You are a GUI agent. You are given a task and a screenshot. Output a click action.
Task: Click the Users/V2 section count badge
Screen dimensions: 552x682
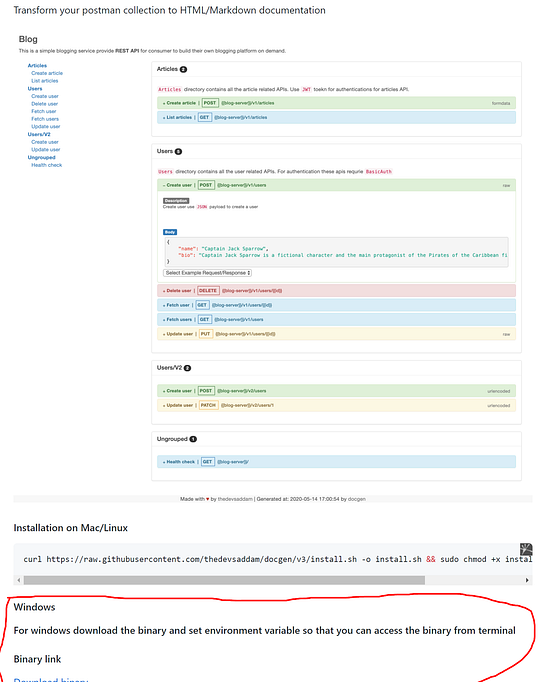coord(187,368)
